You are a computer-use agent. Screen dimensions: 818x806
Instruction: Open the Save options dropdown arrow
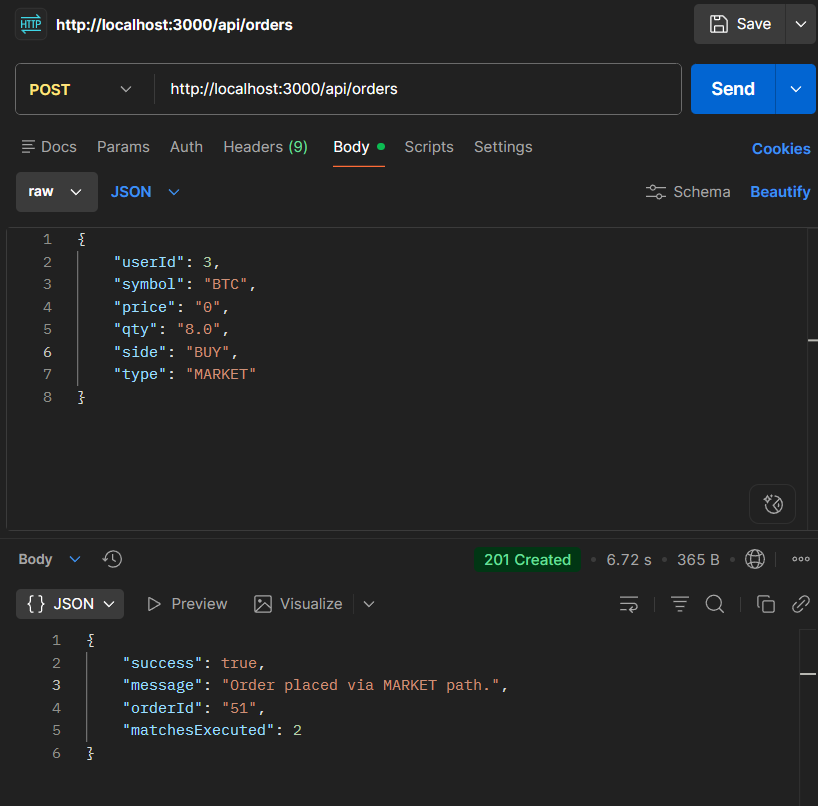pos(801,24)
